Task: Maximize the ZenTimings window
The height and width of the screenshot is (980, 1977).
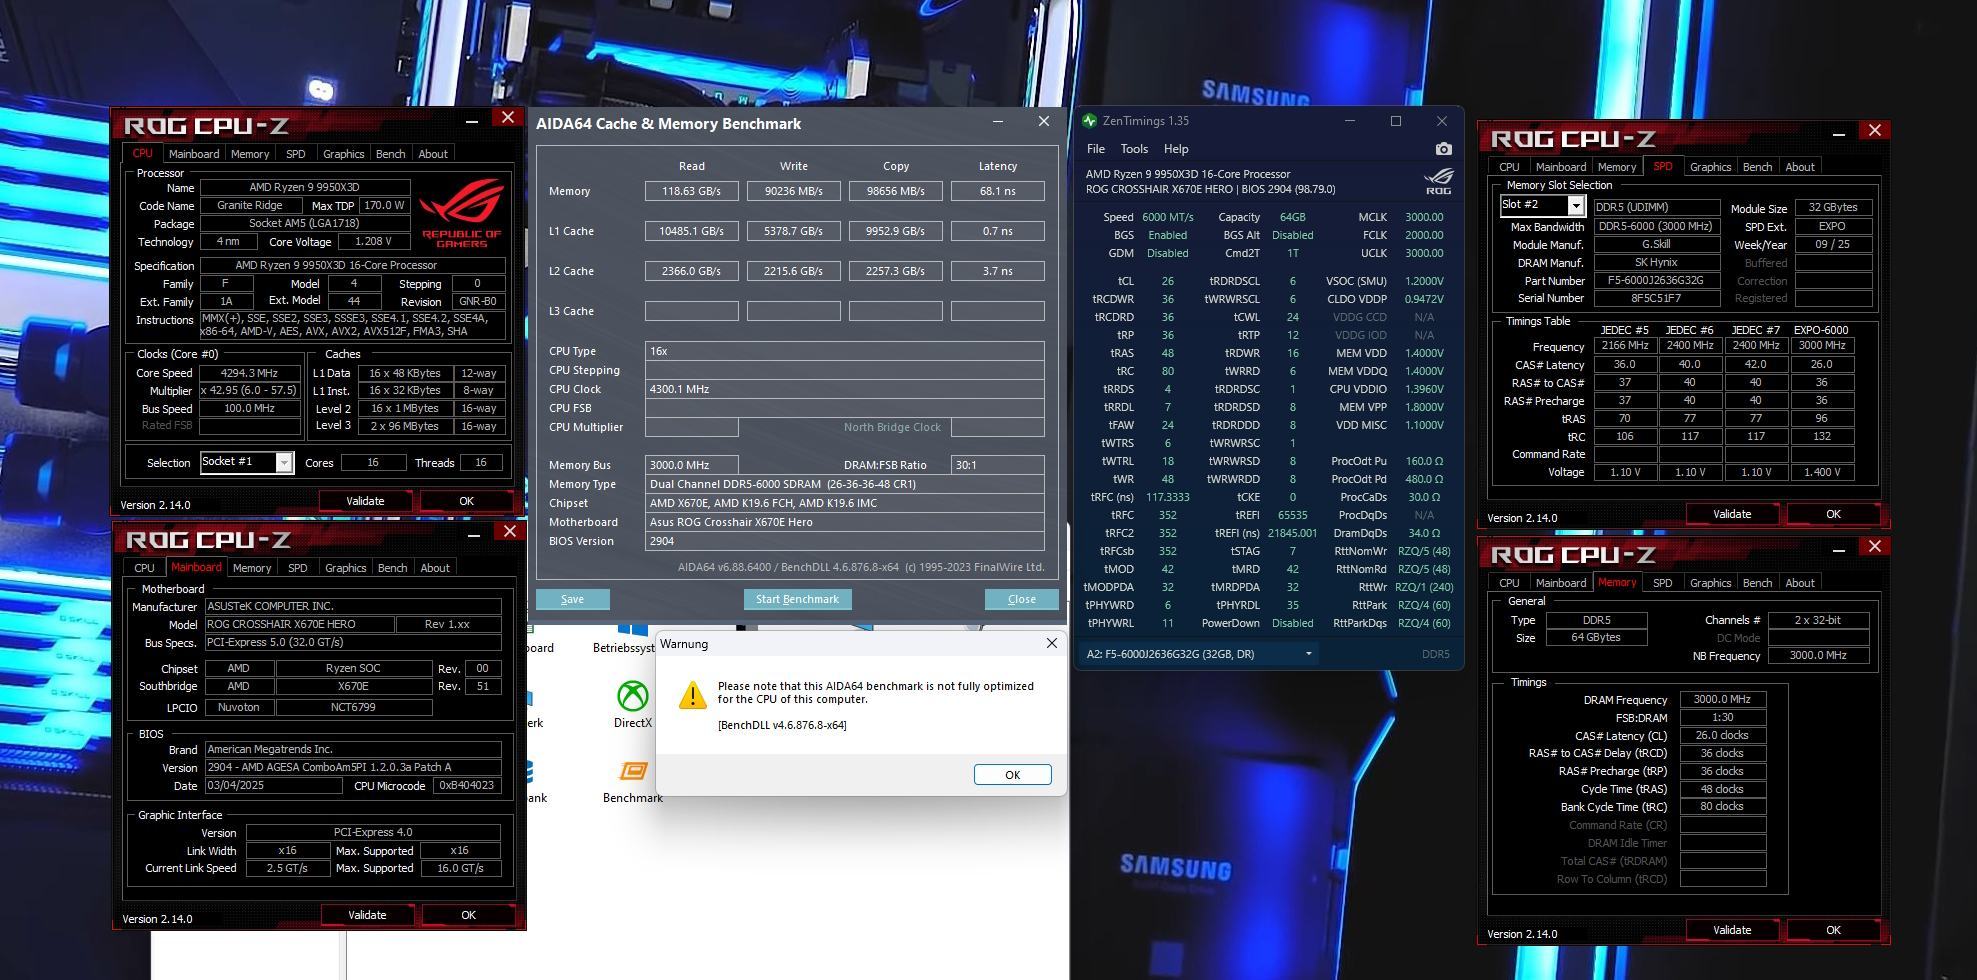Action: [1396, 121]
